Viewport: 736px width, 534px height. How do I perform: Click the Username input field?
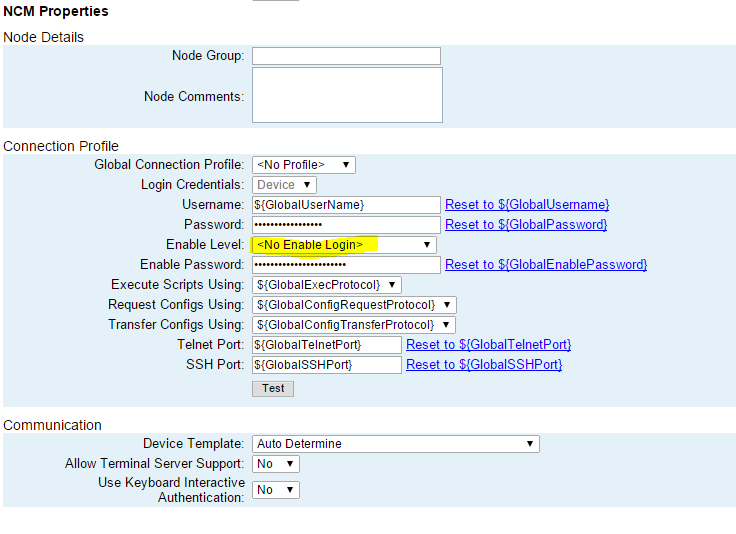(346, 205)
